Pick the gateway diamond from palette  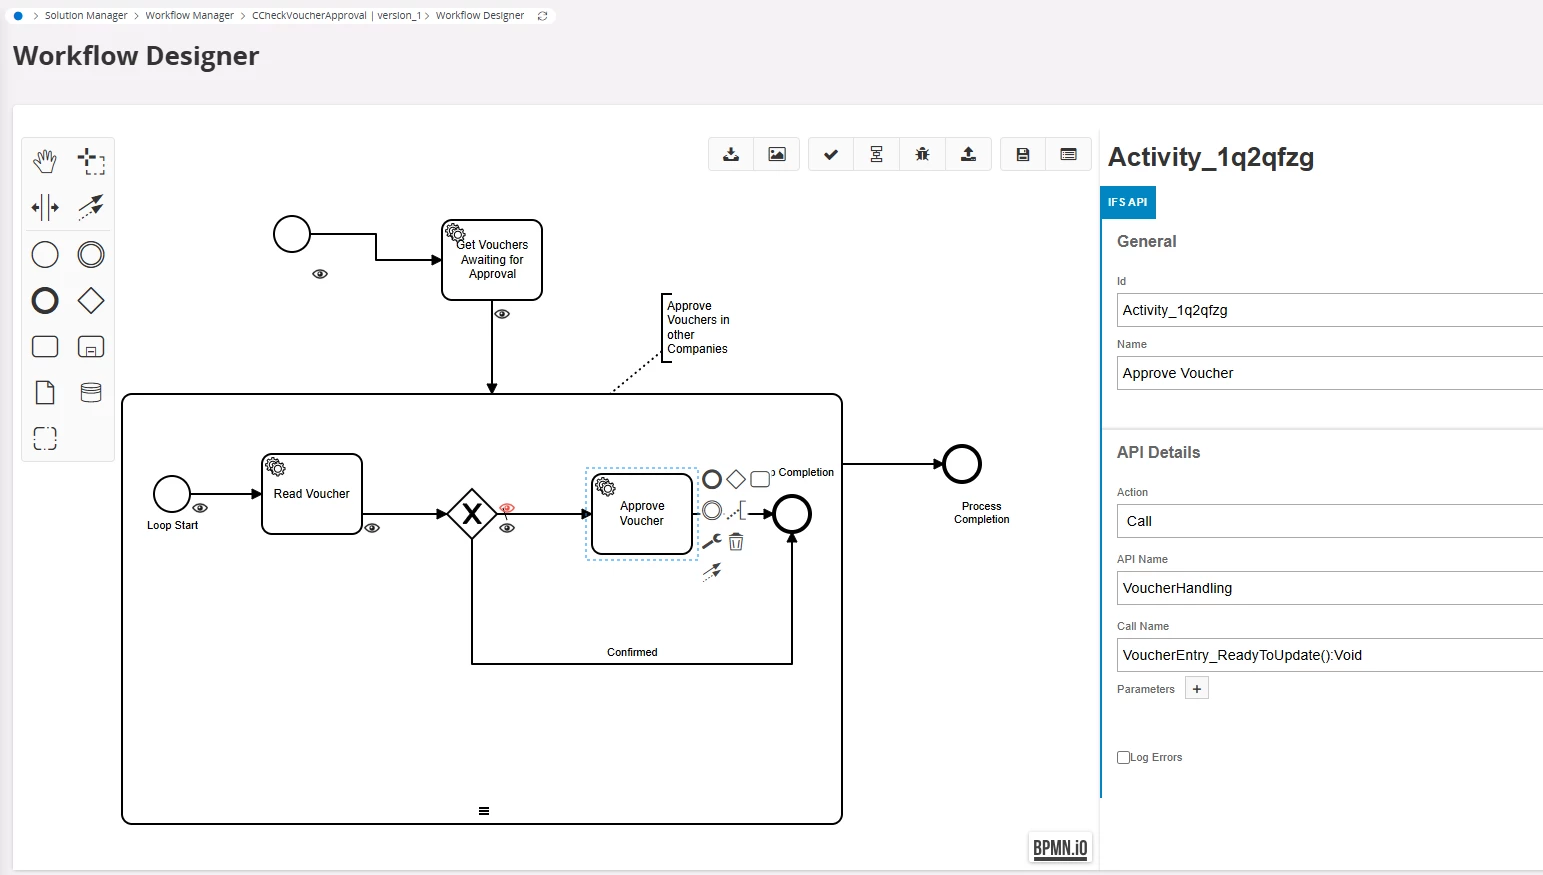point(91,301)
